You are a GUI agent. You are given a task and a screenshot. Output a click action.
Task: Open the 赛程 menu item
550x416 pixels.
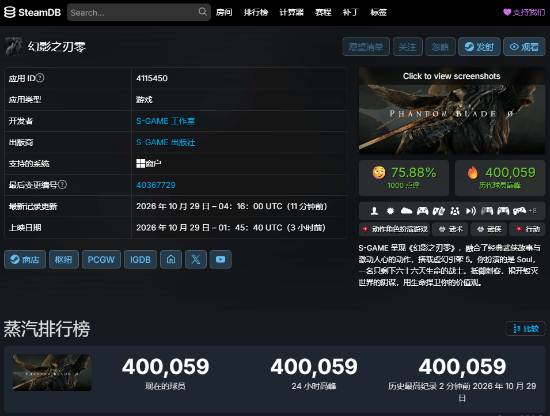pos(323,12)
